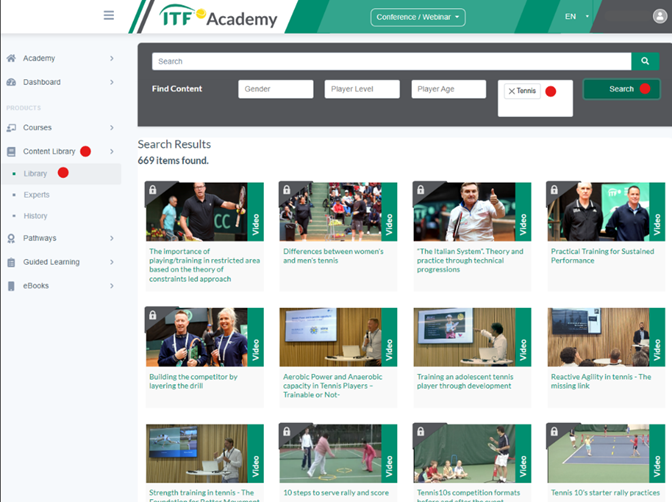Screen dimensions: 672x502
Task: Open 'The importance of playing/training' title link
Action: point(204,265)
